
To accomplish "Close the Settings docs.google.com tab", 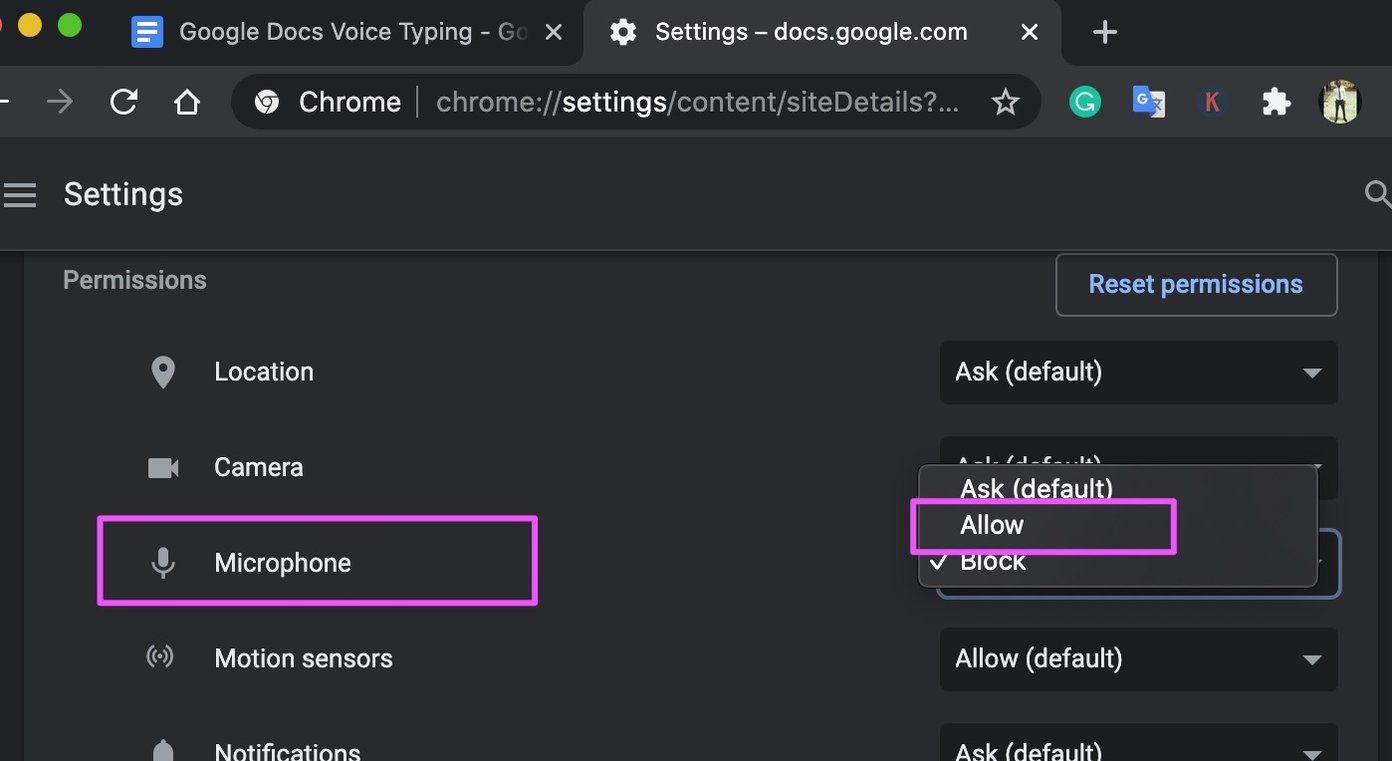I will 1029,32.
